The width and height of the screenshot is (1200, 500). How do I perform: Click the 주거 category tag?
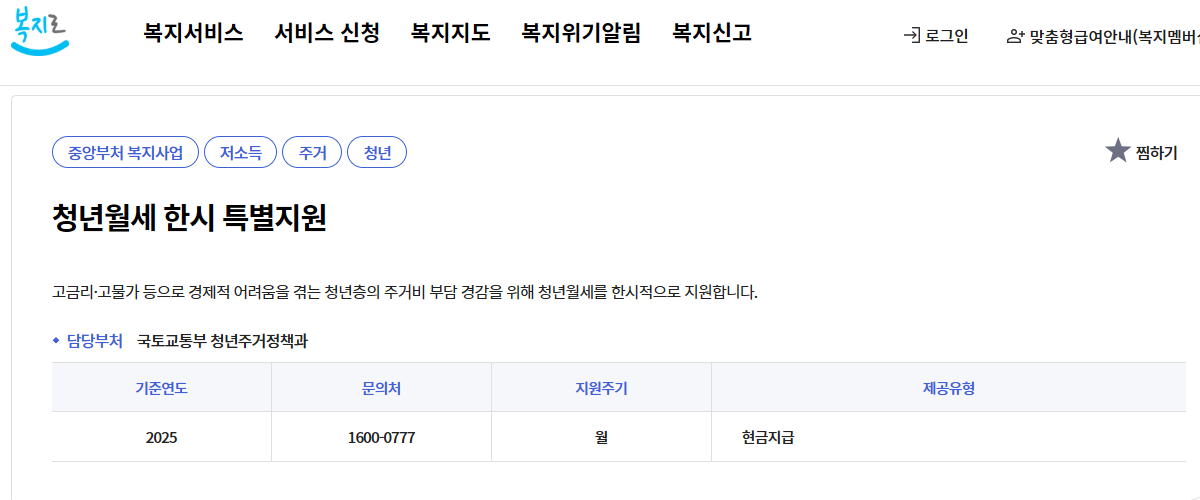[x=313, y=153]
